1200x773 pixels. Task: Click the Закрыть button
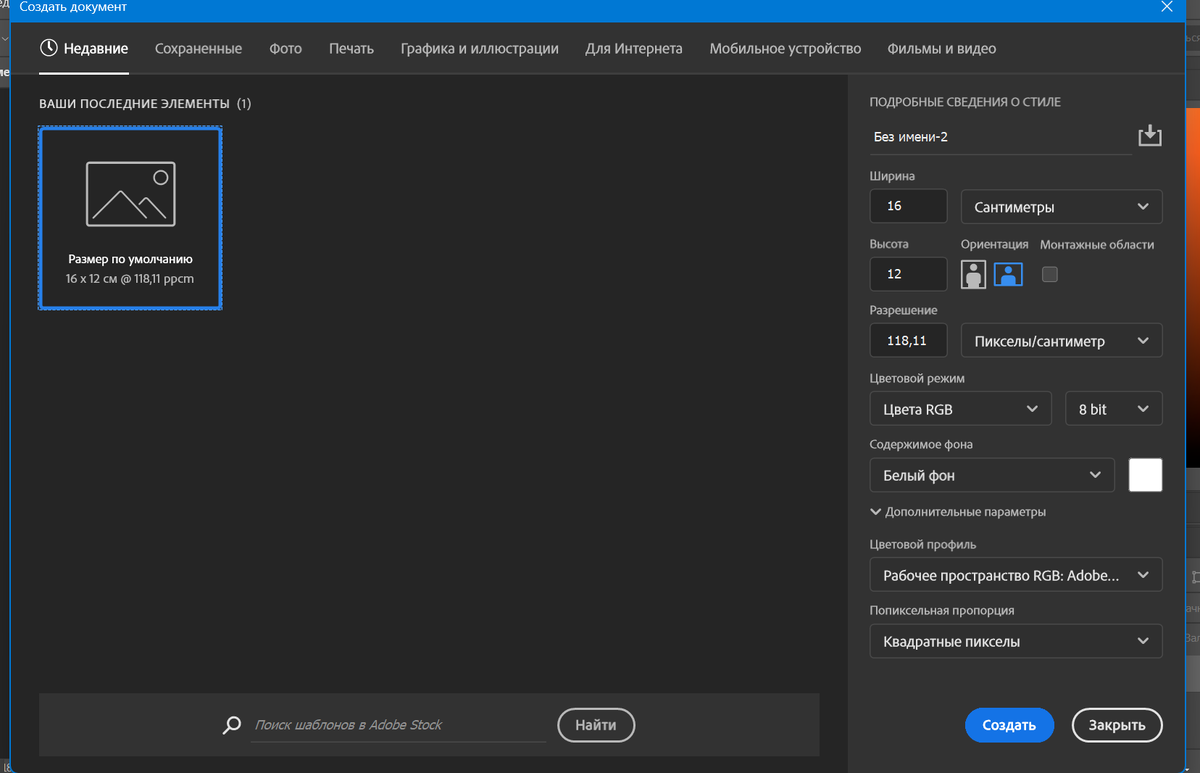[1117, 725]
